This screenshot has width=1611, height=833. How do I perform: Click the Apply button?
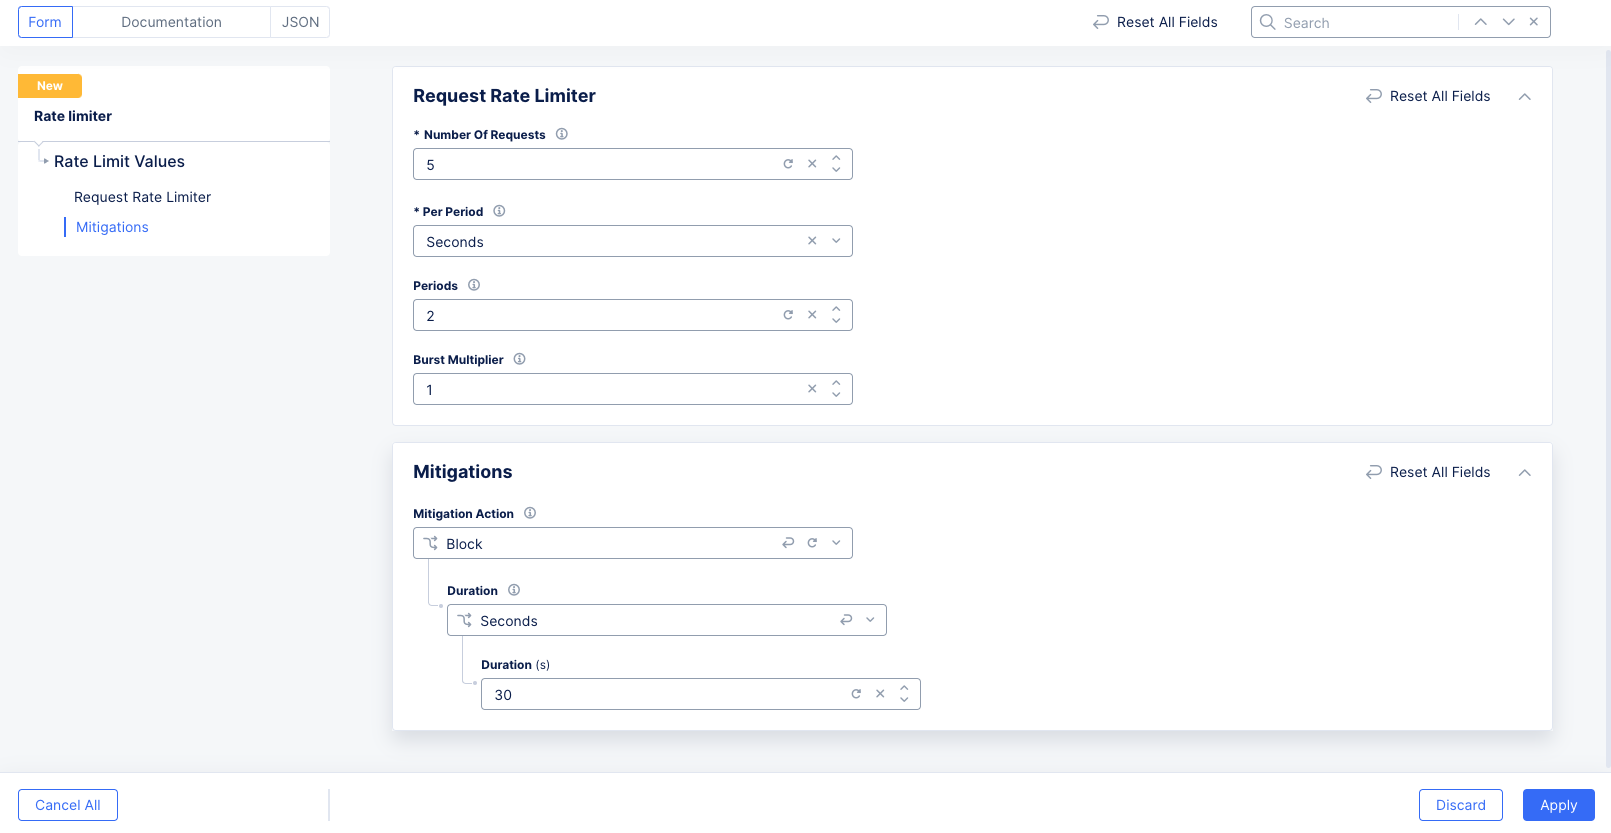(1558, 805)
